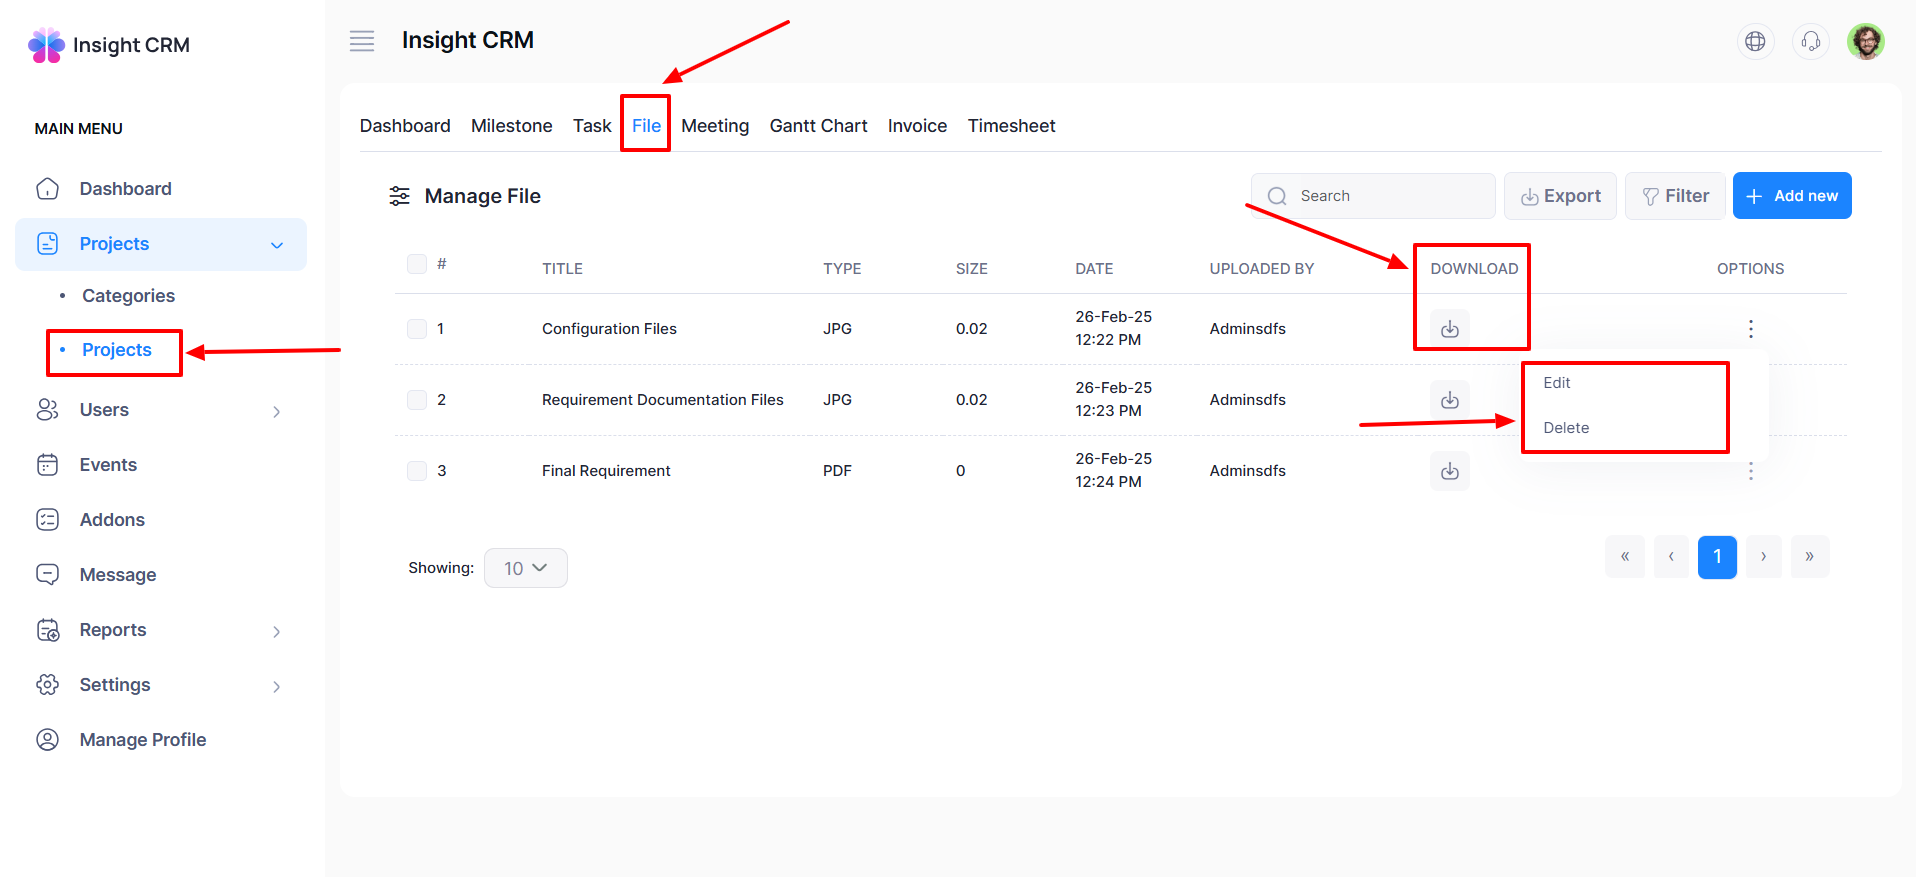
Task: Choose Delete from the options menu
Action: click(x=1566, y=428)
